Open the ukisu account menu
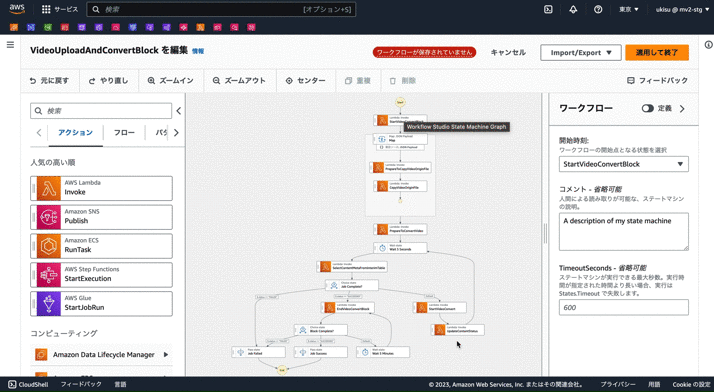Screen dimensions: 715x392 point(682,9)
